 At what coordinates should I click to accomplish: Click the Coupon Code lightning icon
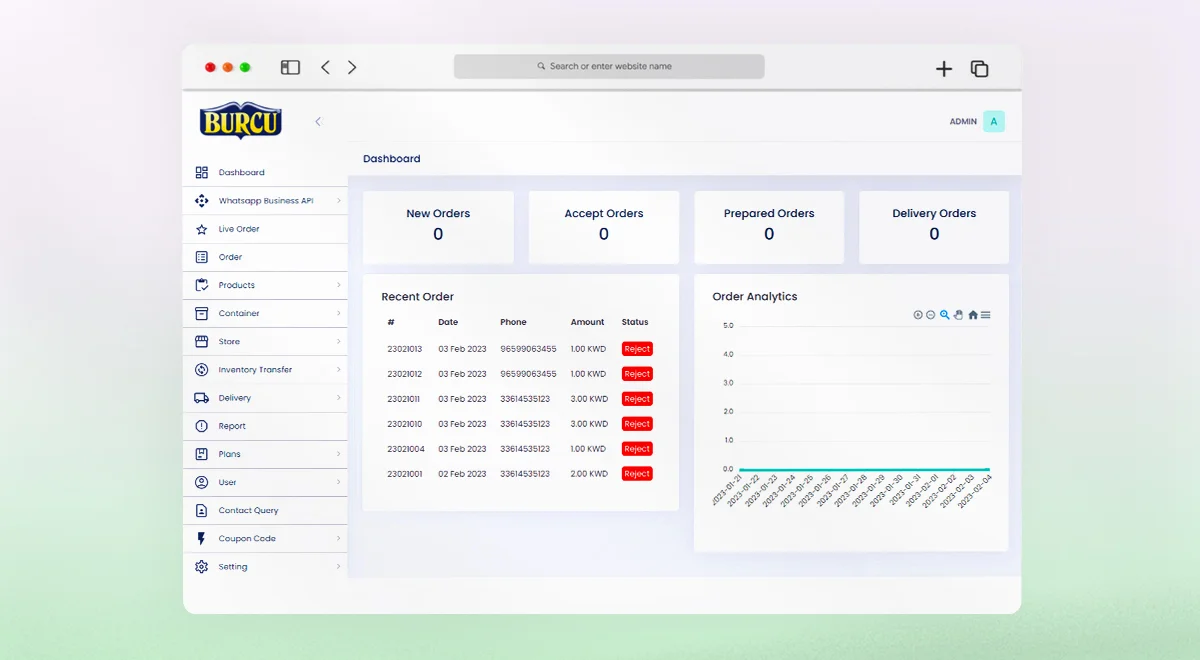click(x=201, y=539)
